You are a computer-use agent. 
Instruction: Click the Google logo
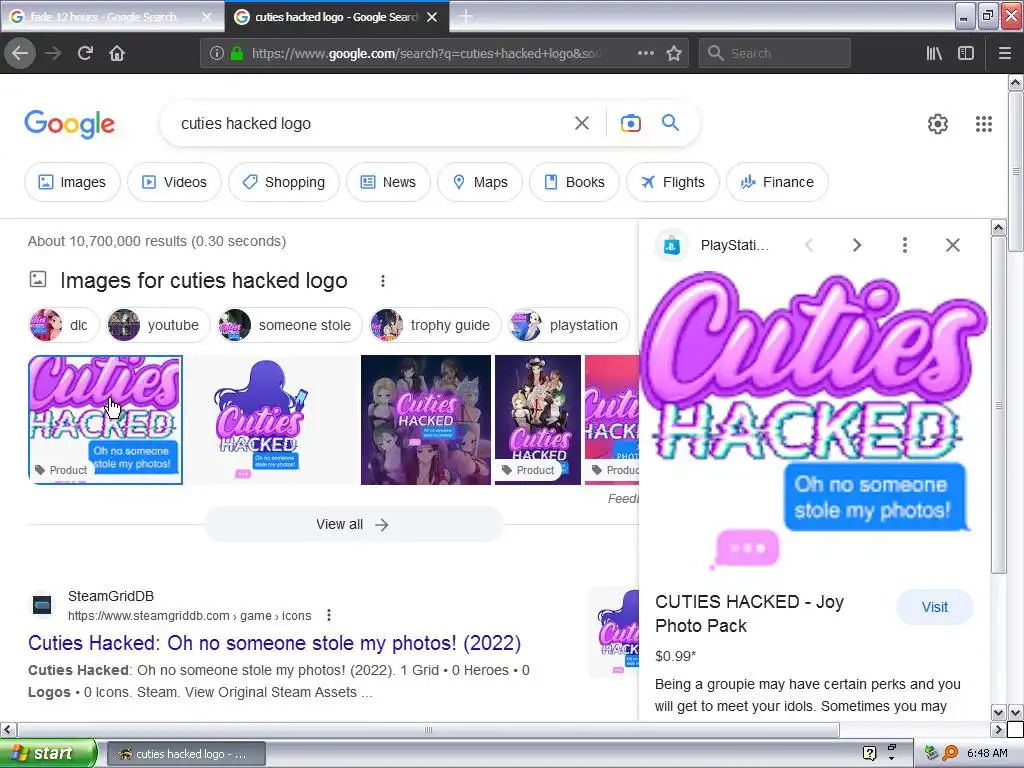tap(69, 124)
